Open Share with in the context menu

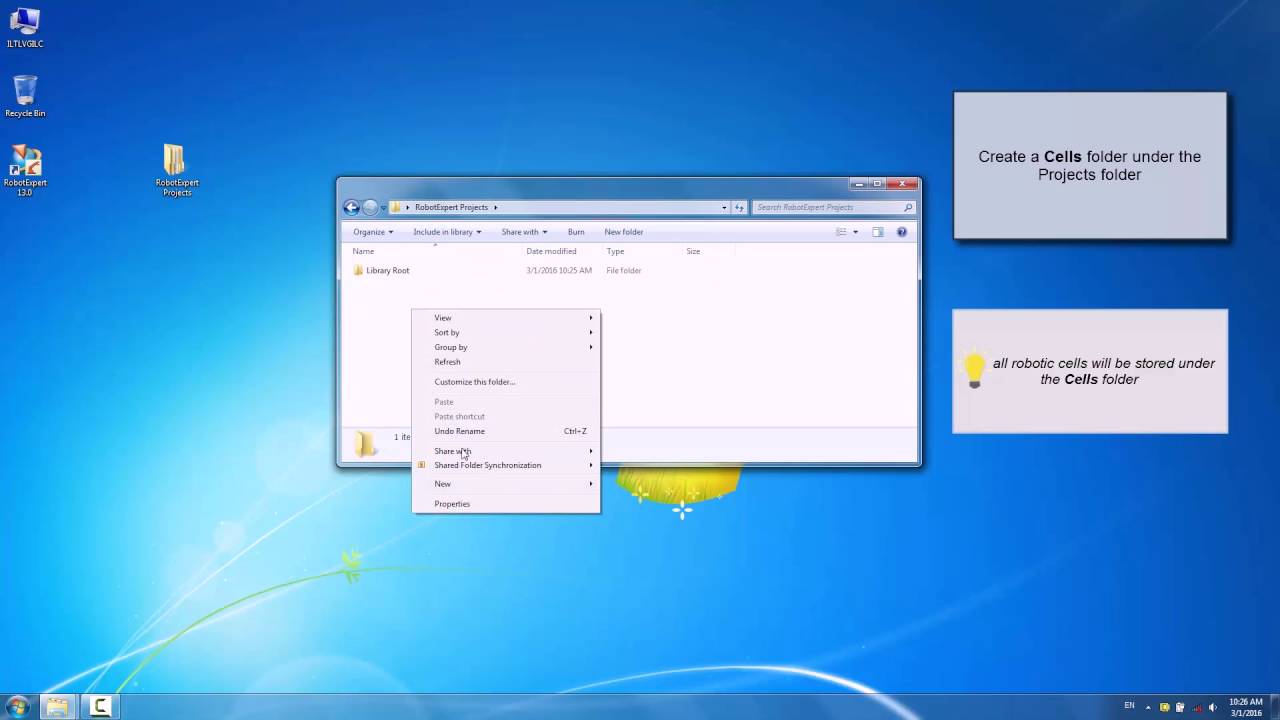coord(506,451)
